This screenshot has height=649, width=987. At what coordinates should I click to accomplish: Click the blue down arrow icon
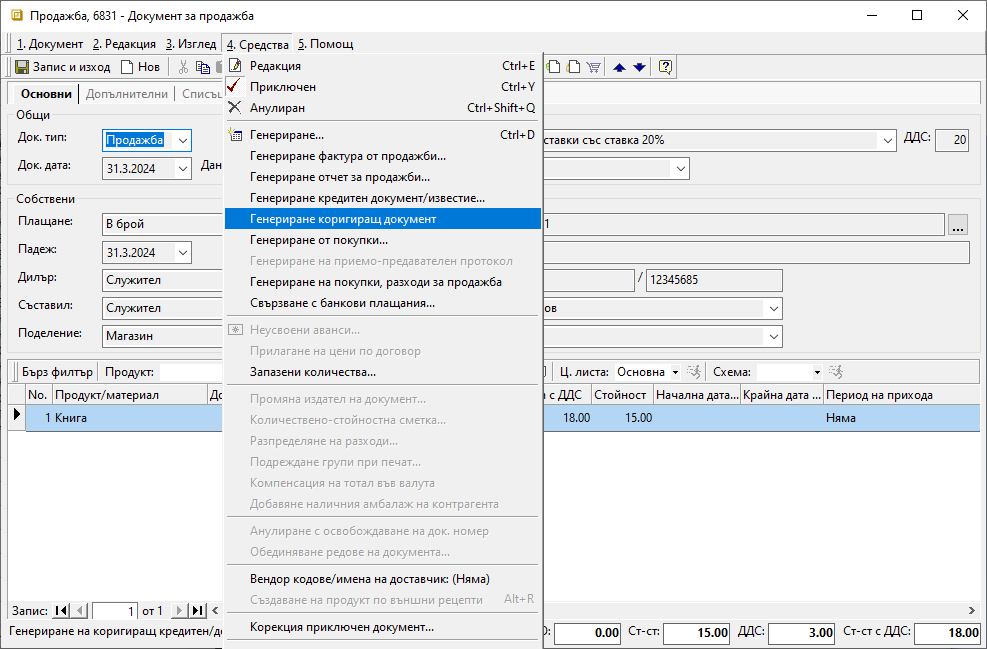[x=639, y=67]
